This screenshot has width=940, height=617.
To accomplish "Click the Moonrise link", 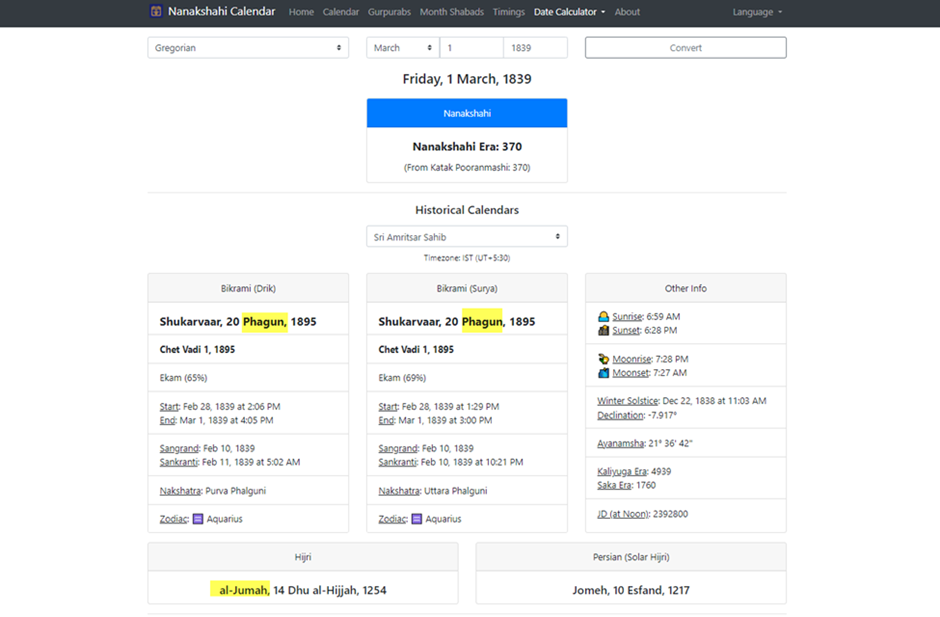I will click(631, 359).
